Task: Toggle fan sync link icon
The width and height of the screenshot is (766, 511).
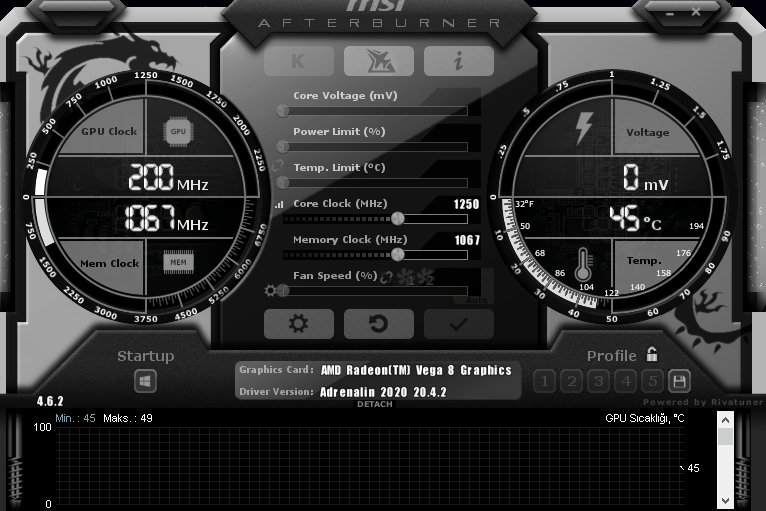Action: 386,277
